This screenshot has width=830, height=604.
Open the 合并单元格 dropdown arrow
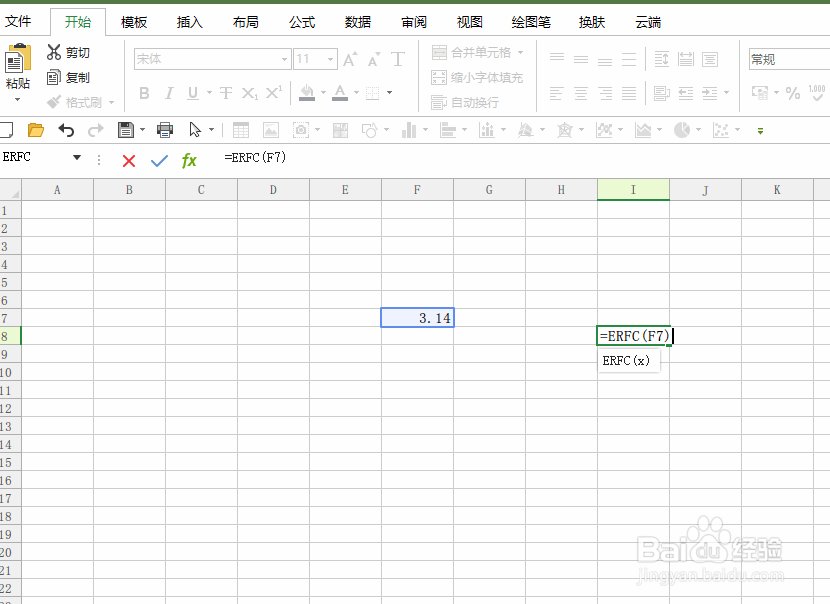tap(520, 52)
